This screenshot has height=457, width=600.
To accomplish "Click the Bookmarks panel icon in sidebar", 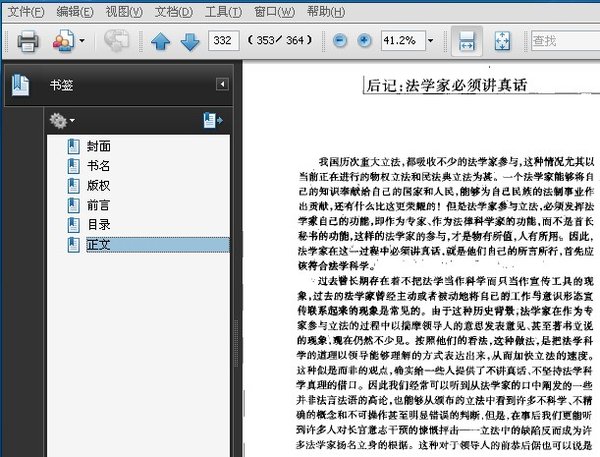I will 20,85.
